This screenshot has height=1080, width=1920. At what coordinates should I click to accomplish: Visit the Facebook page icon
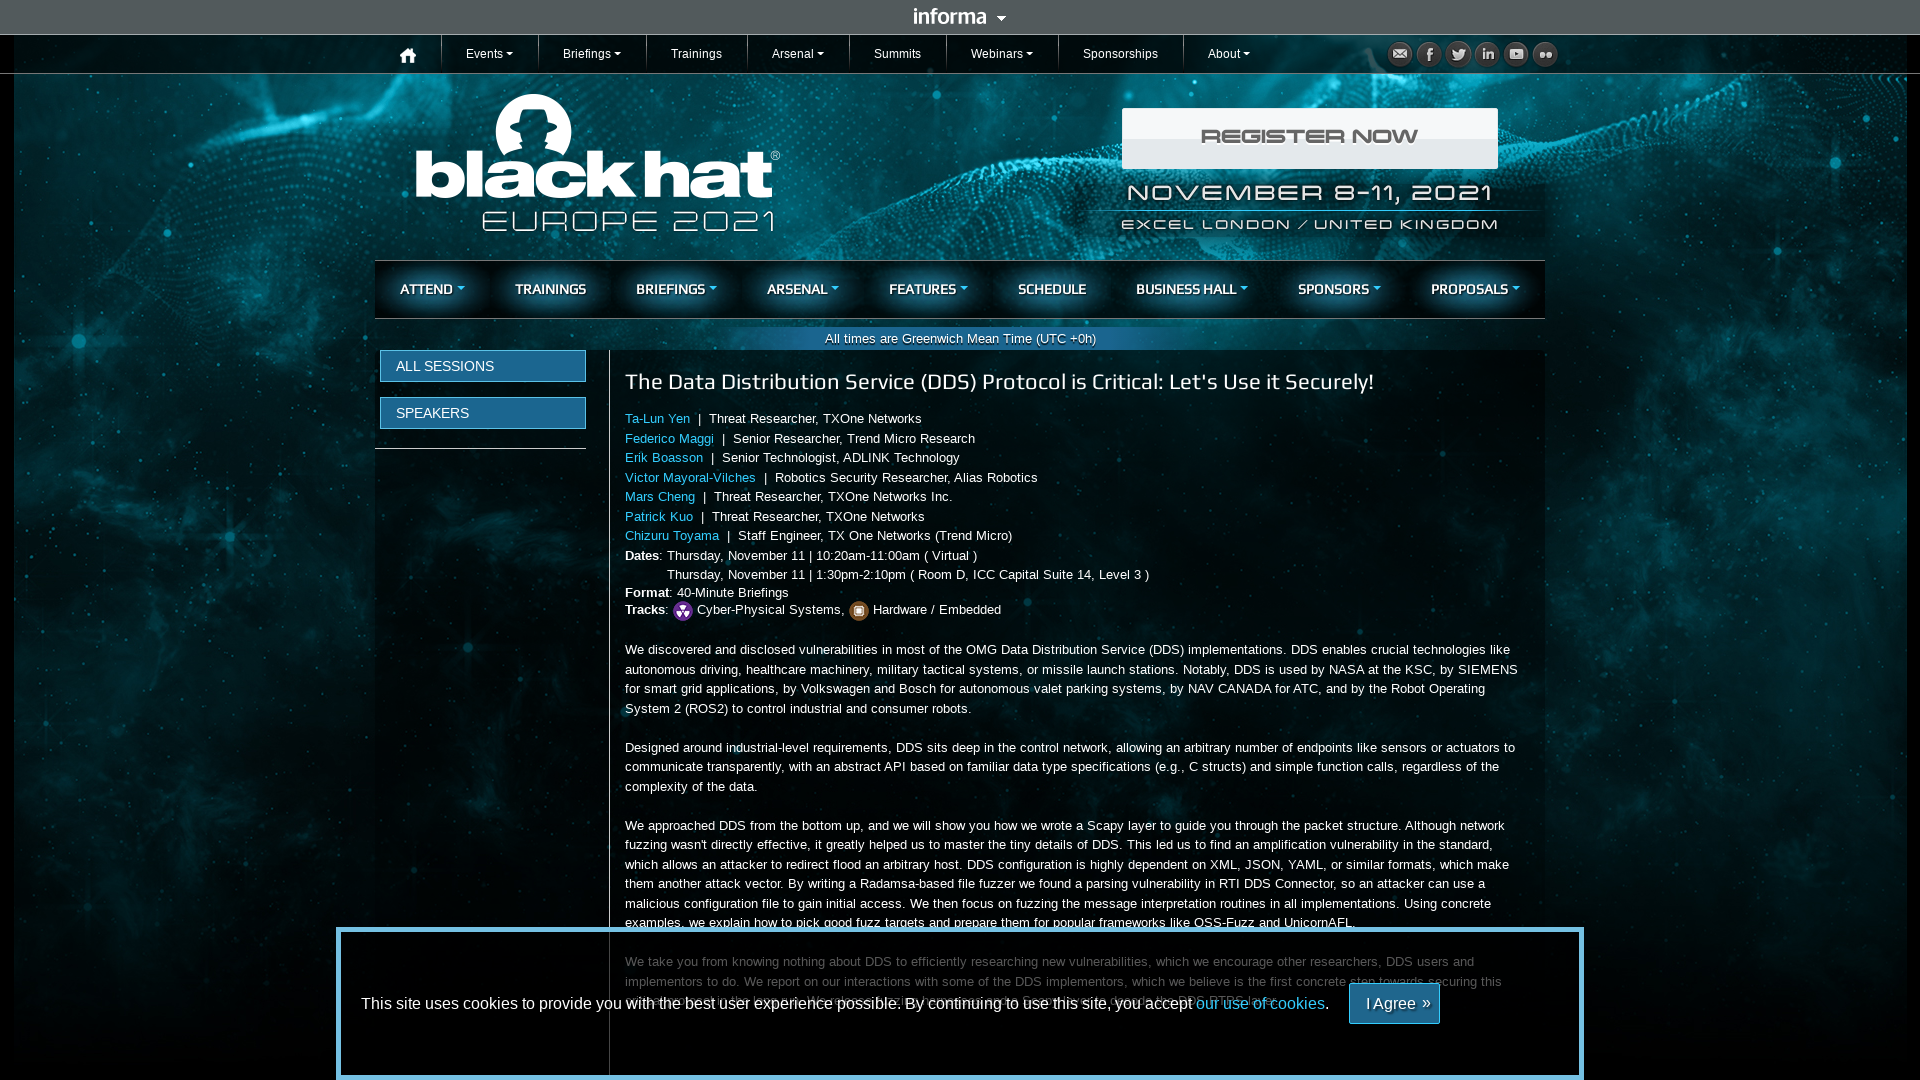1429,54
